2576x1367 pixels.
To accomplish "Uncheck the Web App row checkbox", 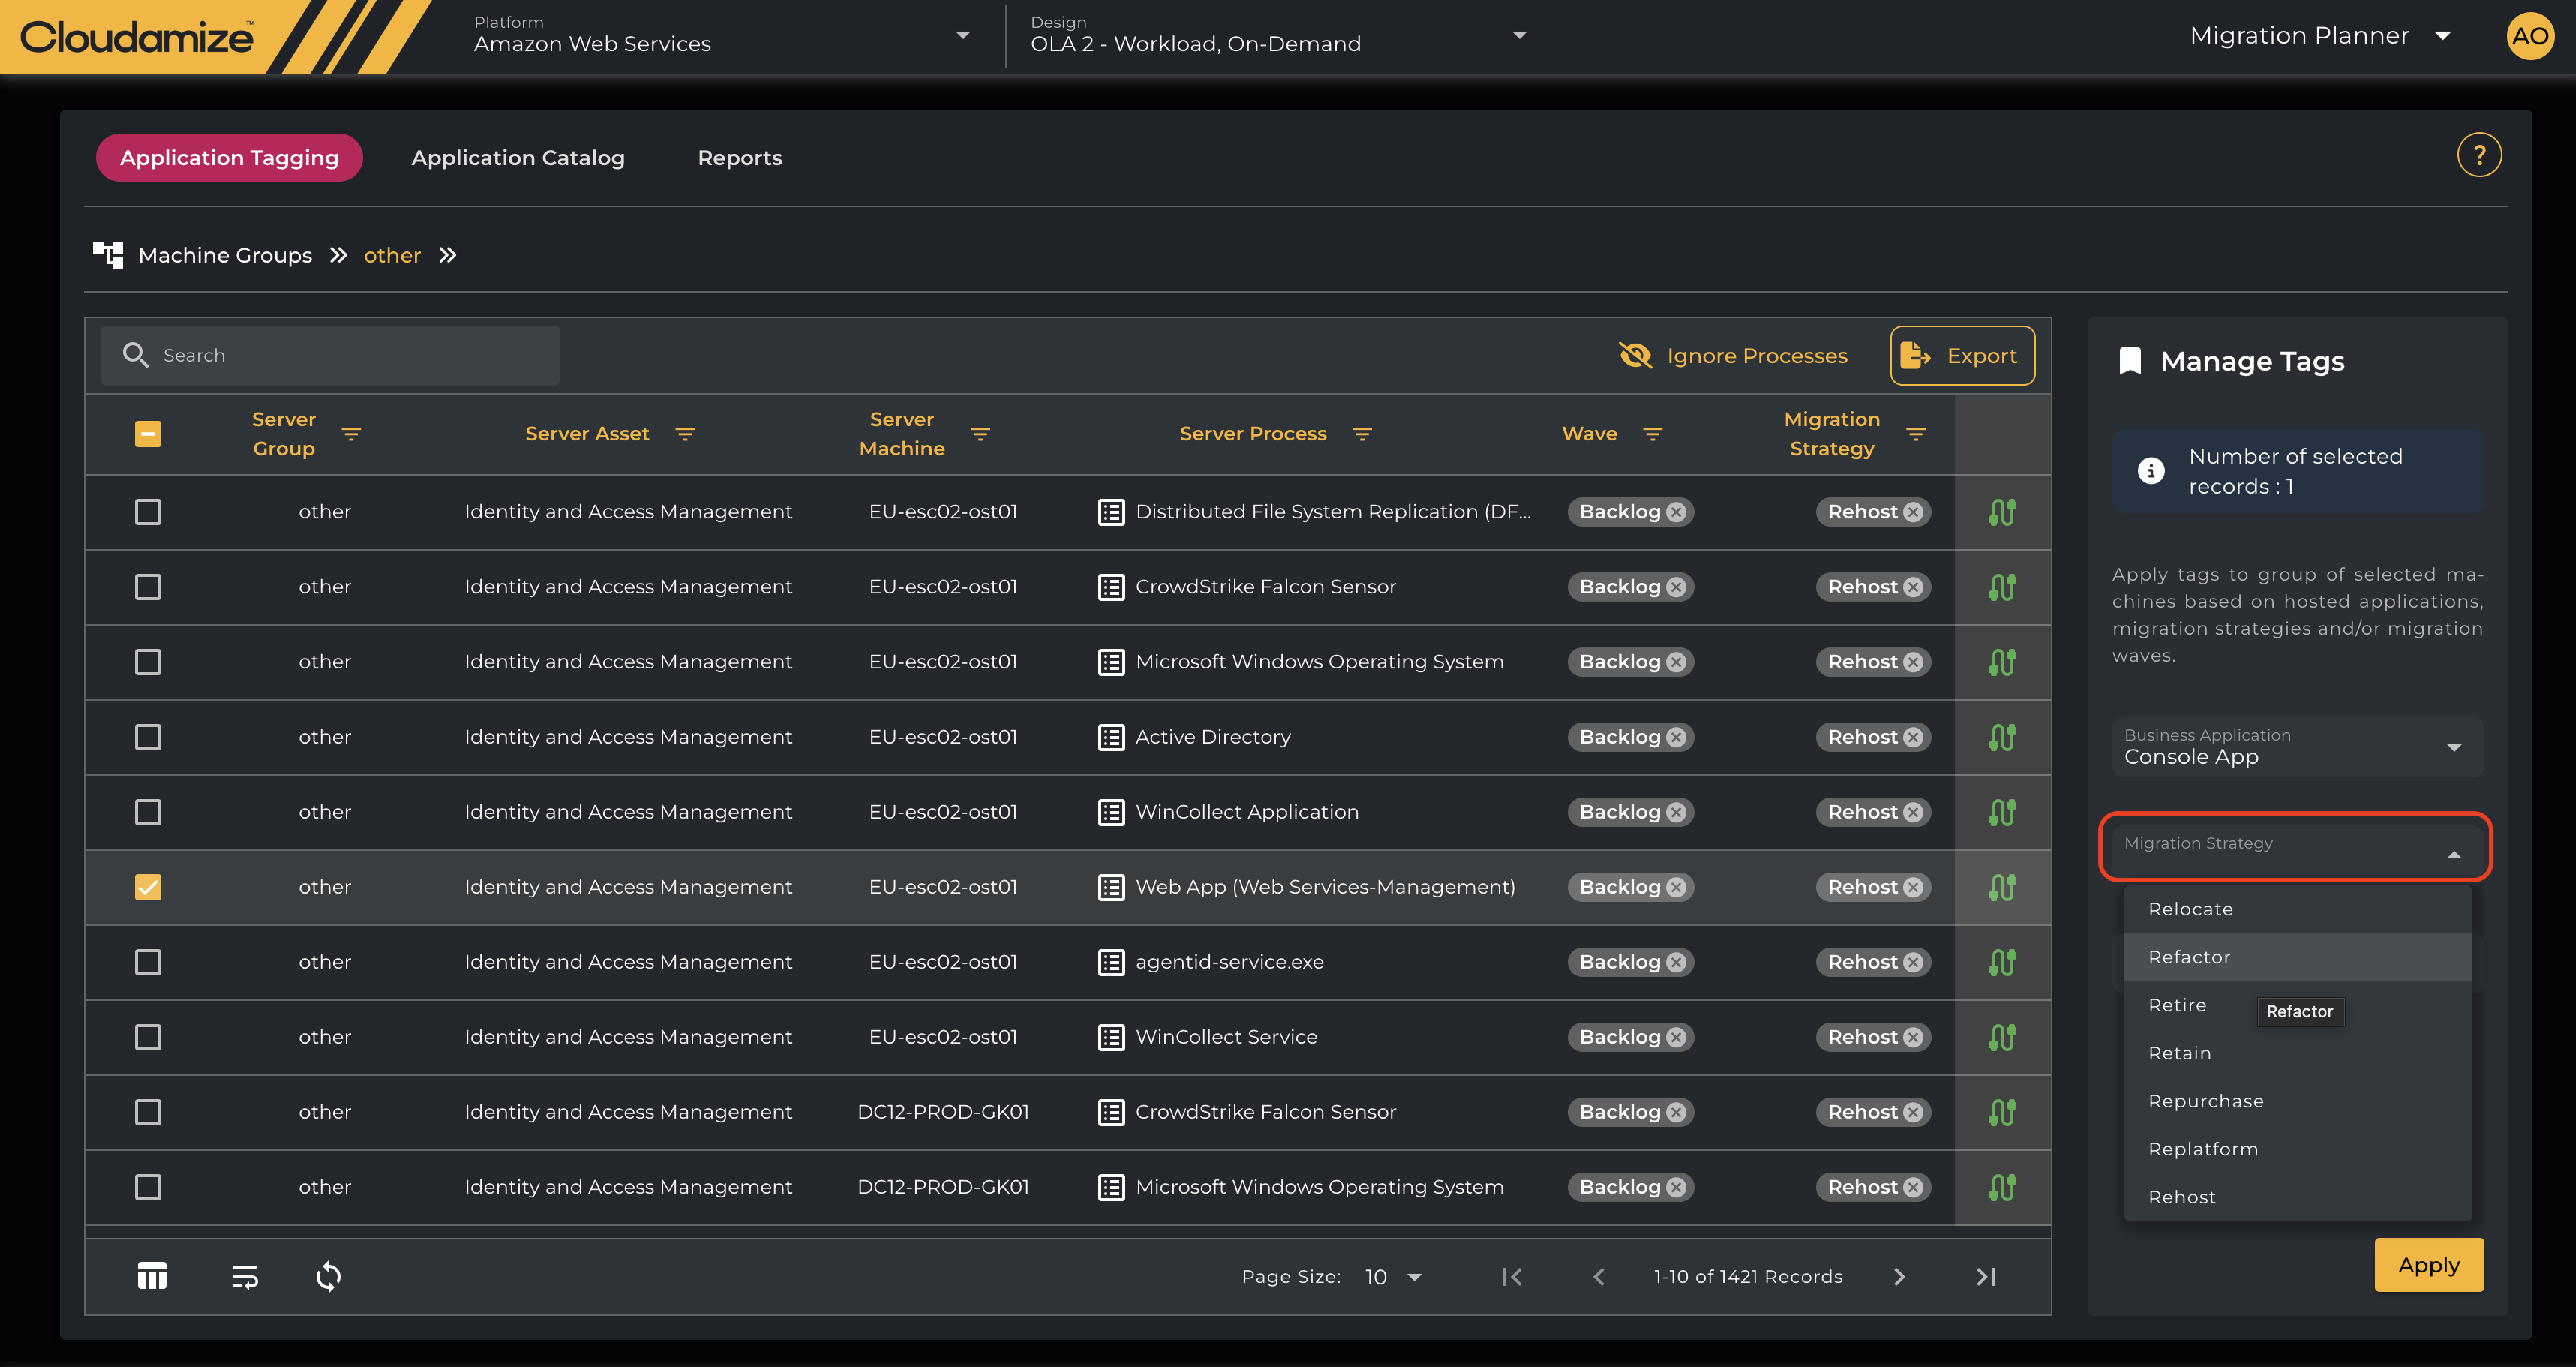I will (x=148, y=887).
